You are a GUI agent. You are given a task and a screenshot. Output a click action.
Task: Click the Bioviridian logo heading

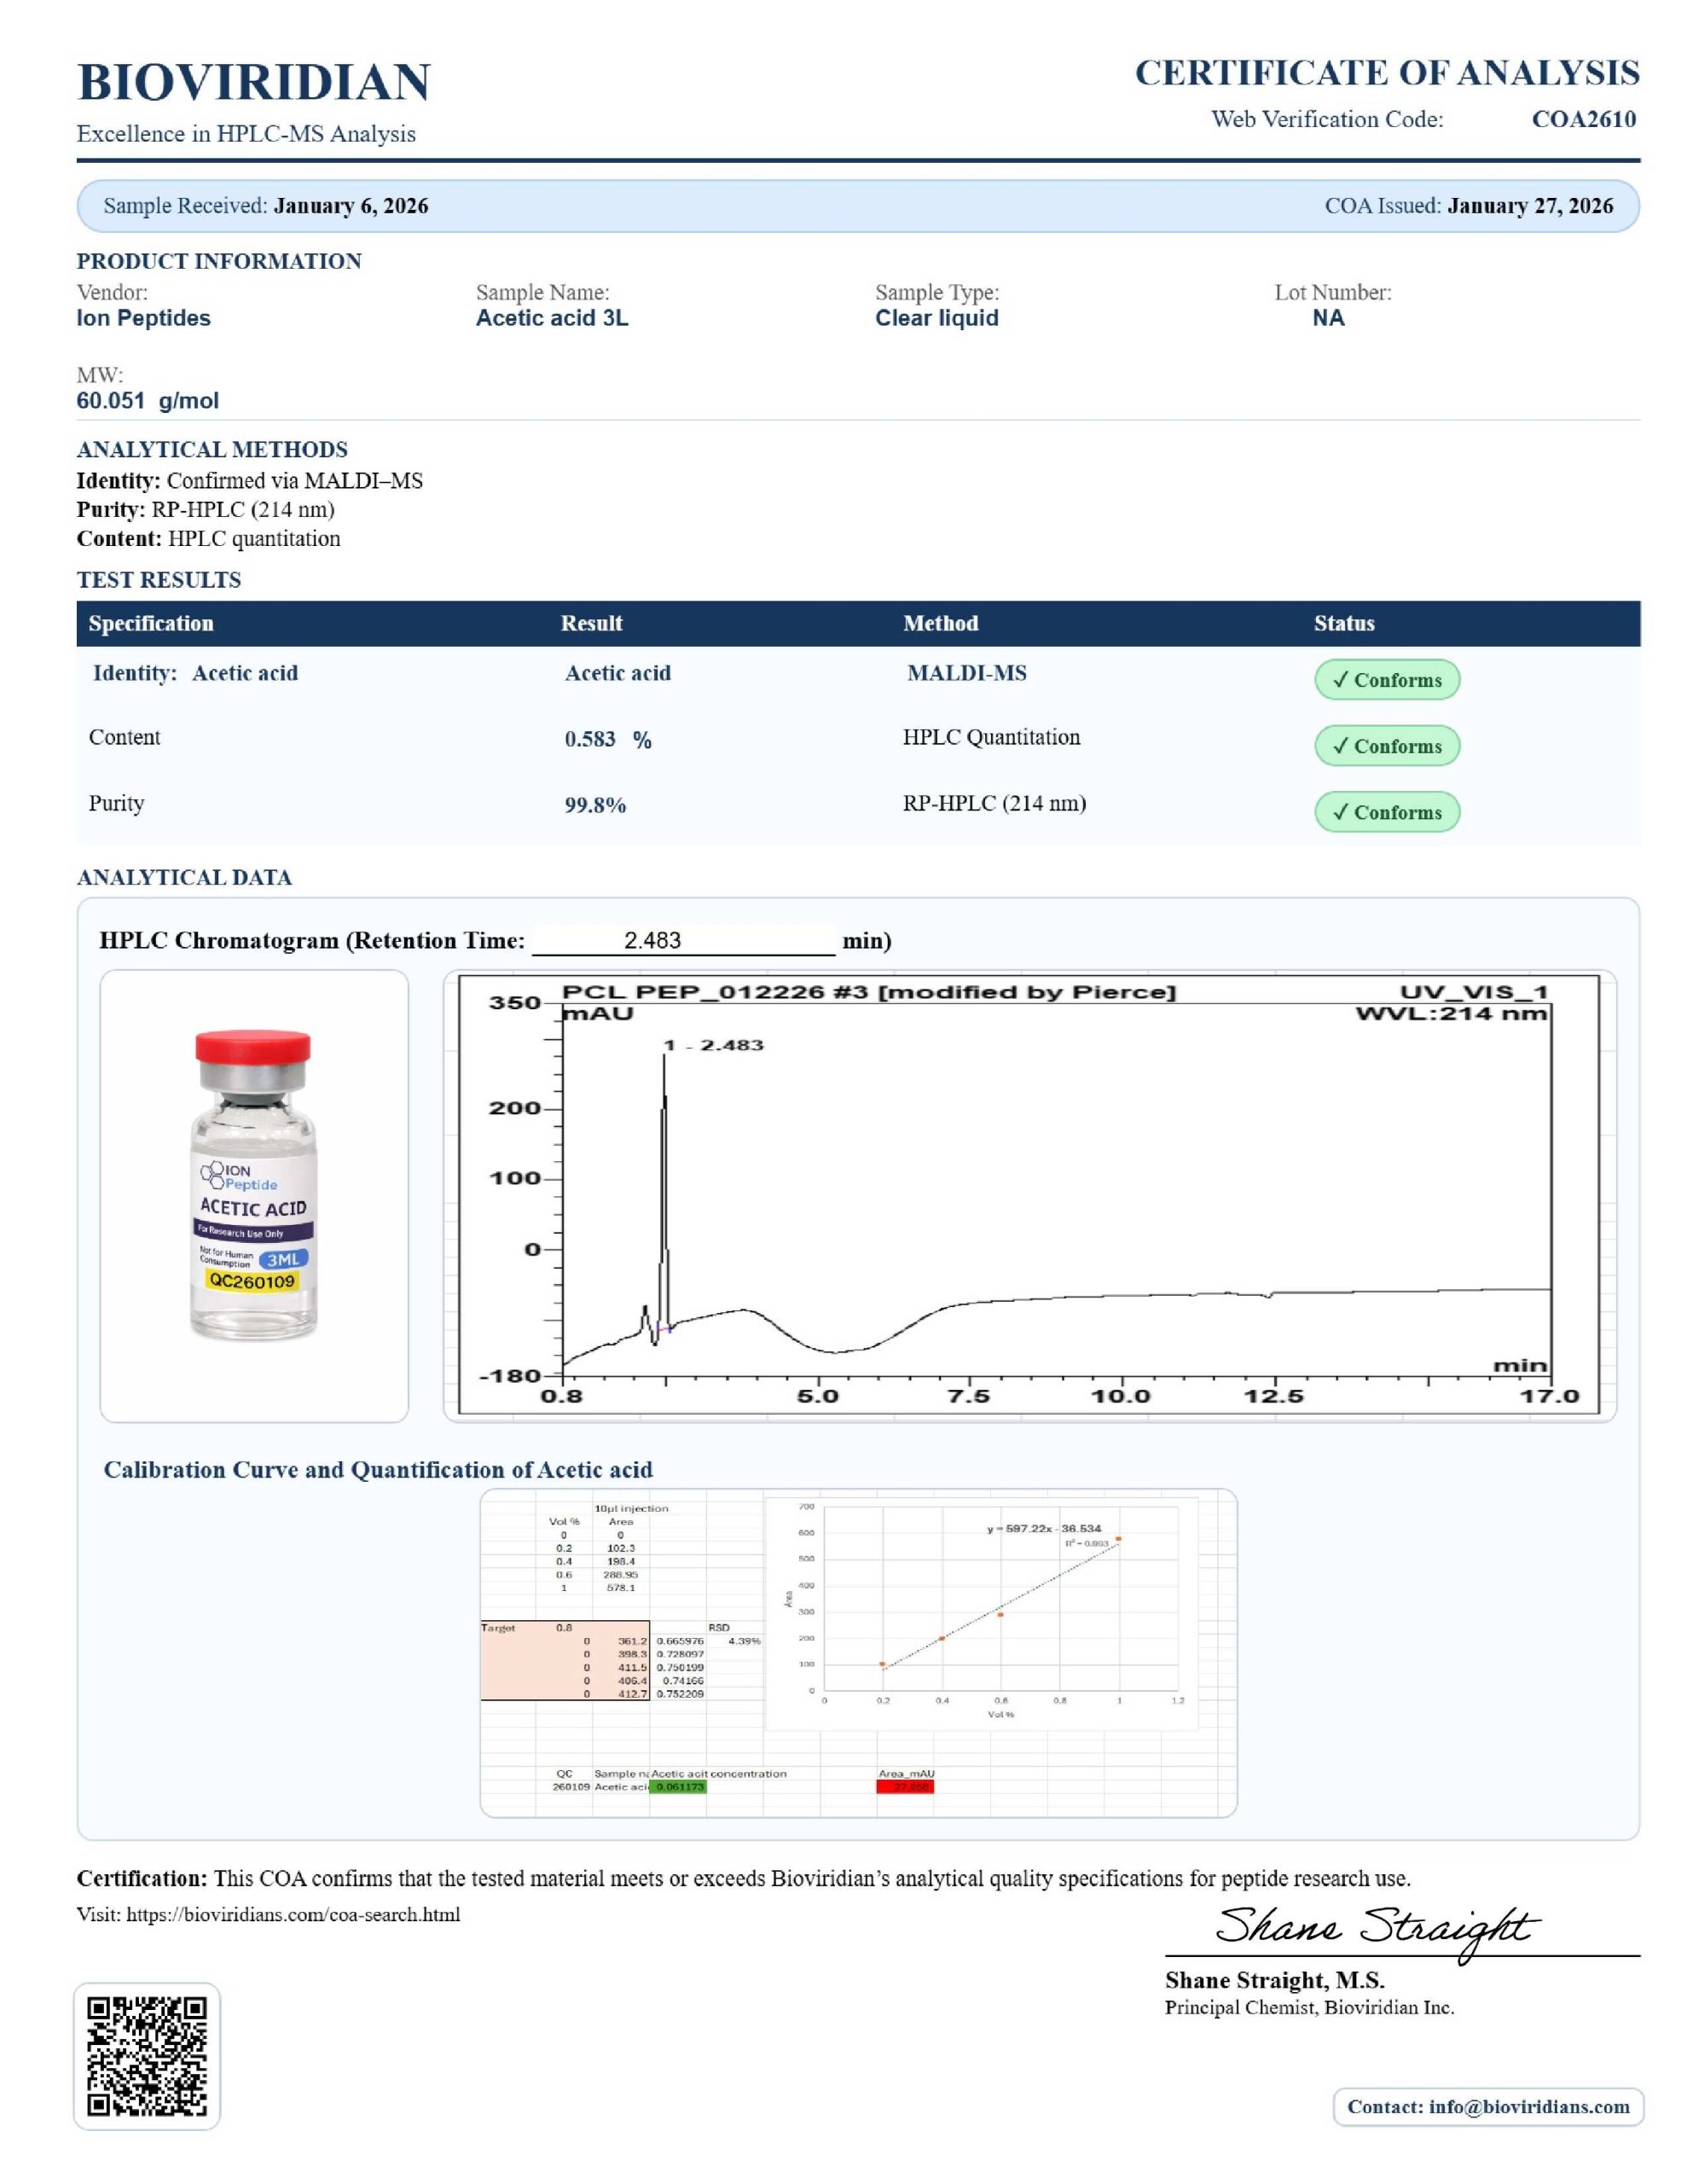coord(253,82)
